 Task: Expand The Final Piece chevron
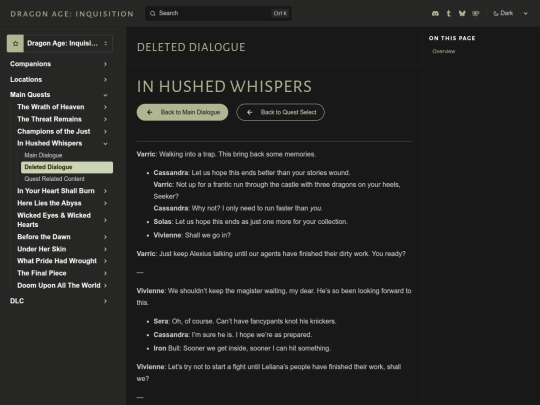105,273
